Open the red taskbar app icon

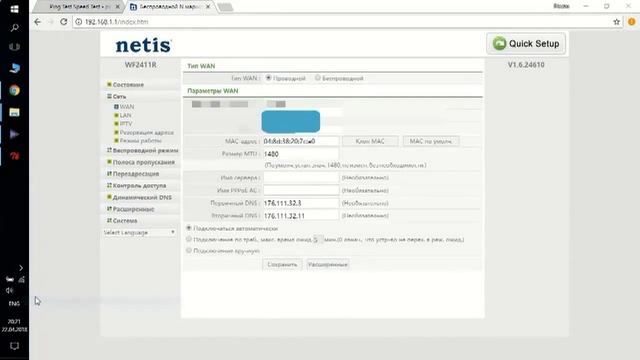(x=14, y=156)
